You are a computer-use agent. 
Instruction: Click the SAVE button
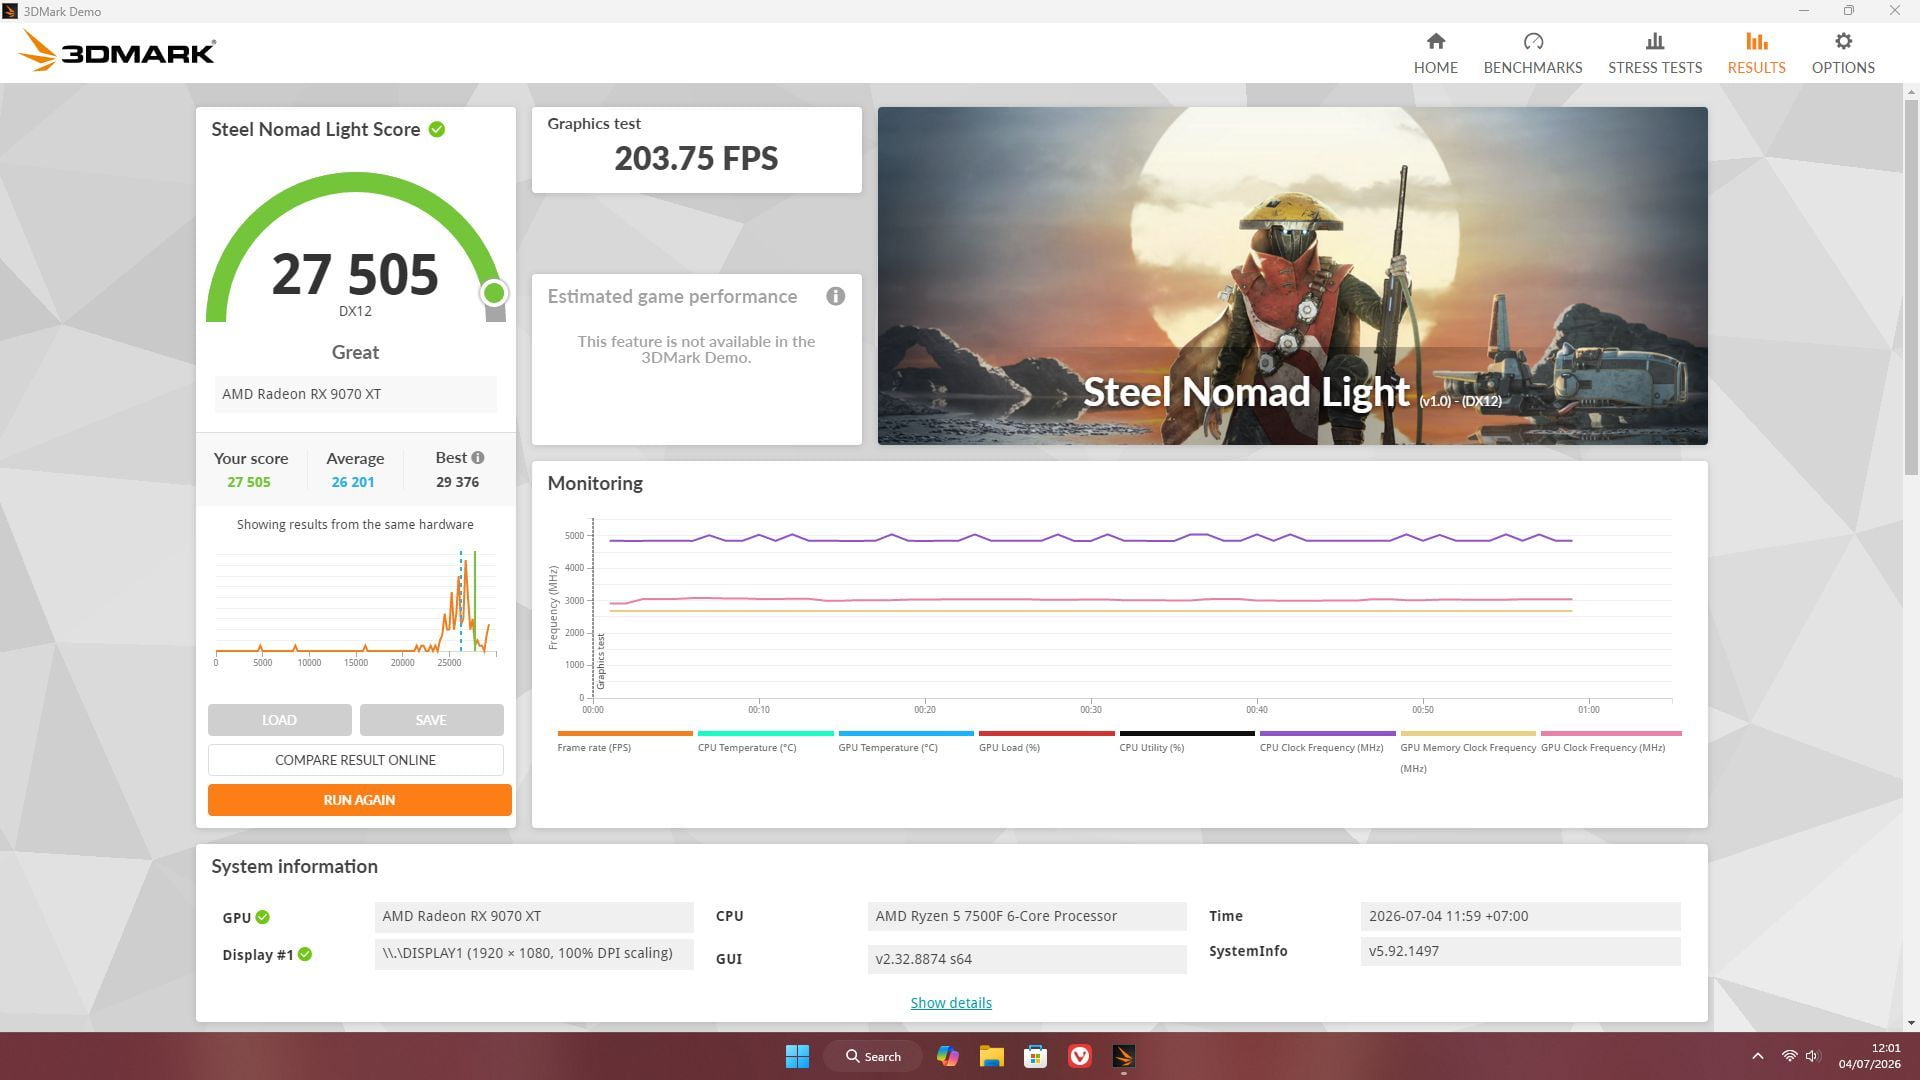point(431,720)
